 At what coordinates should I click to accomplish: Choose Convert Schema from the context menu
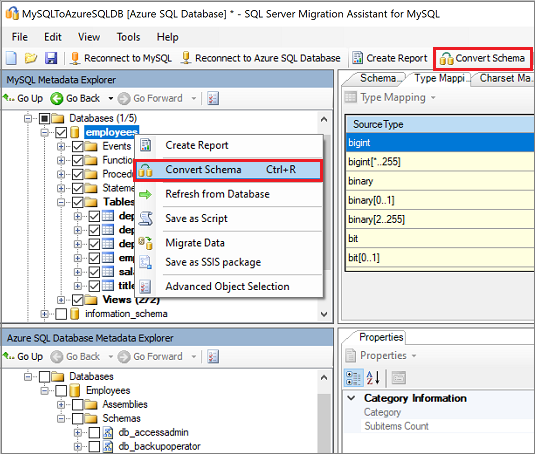[228, 170]
